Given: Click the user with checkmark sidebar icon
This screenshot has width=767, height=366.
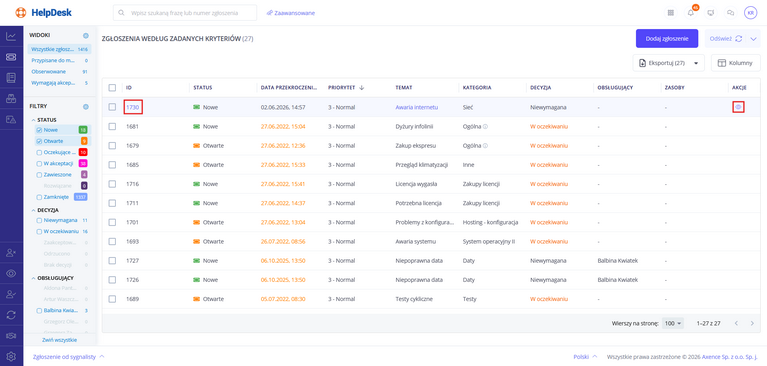Looking at the screenshot, I should [x=11, y=294].
